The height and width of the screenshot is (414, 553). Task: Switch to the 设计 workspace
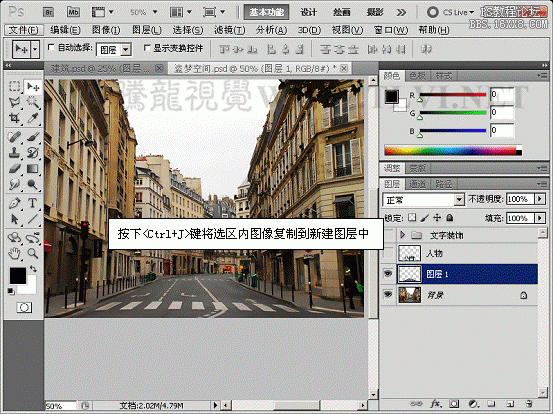click(x=308, y=12)
